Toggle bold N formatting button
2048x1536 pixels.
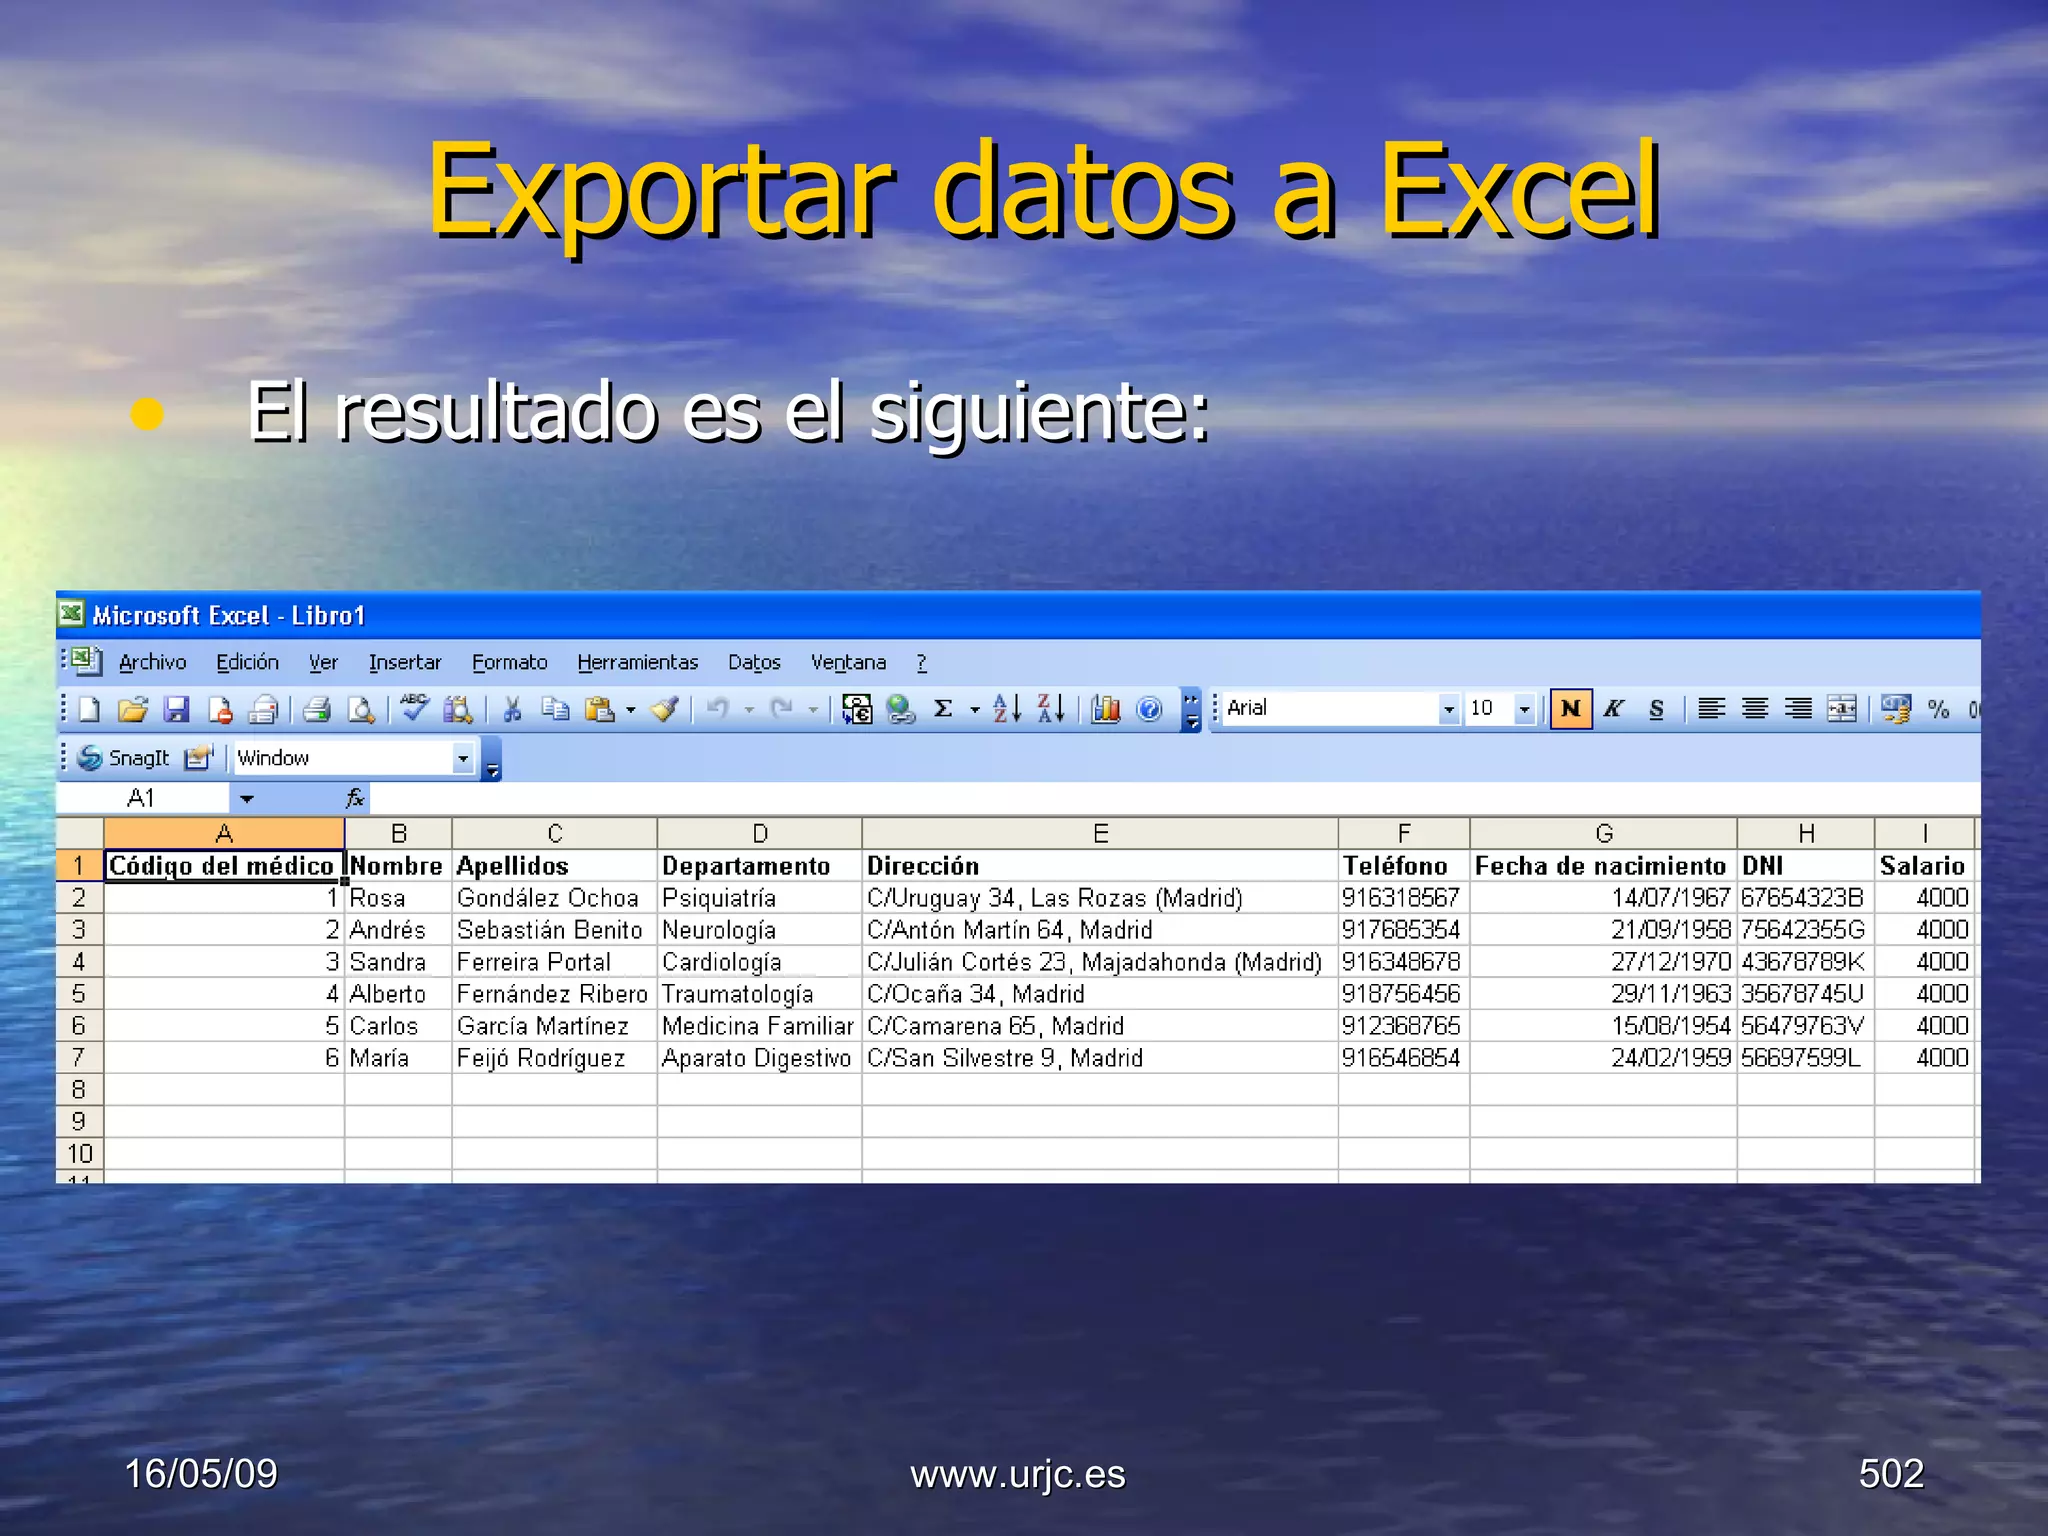click(x=1571, y=709)
